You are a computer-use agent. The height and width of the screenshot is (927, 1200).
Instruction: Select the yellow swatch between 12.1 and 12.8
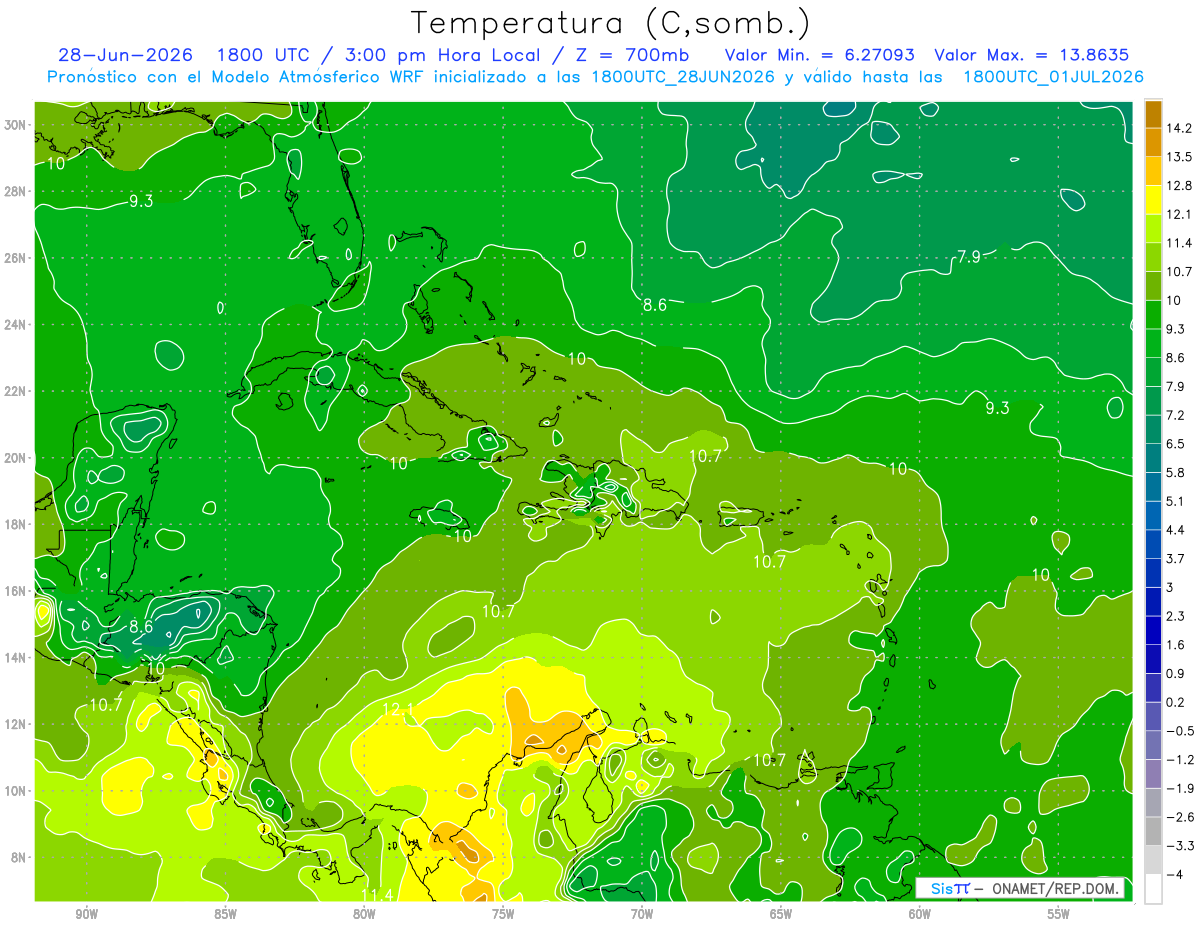coord(1153,200)
